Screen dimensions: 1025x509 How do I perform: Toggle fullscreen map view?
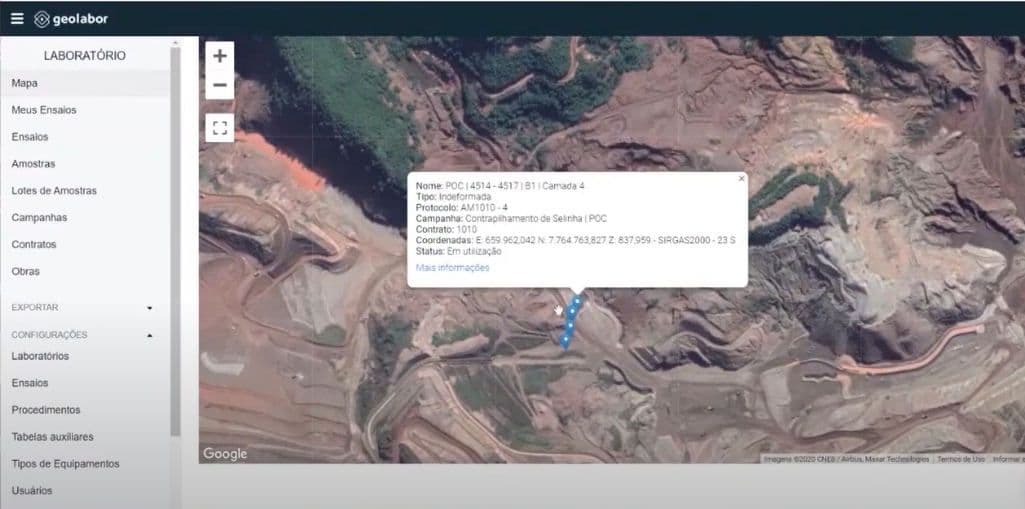tap(220, 128)
